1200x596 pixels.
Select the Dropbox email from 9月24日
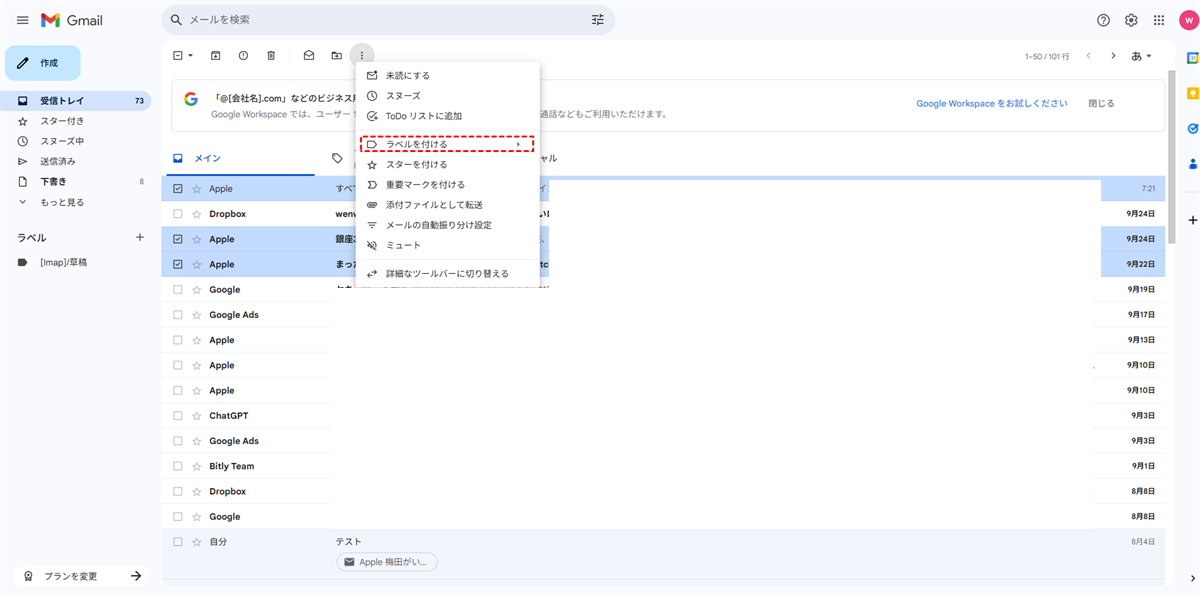click(178, 214)
